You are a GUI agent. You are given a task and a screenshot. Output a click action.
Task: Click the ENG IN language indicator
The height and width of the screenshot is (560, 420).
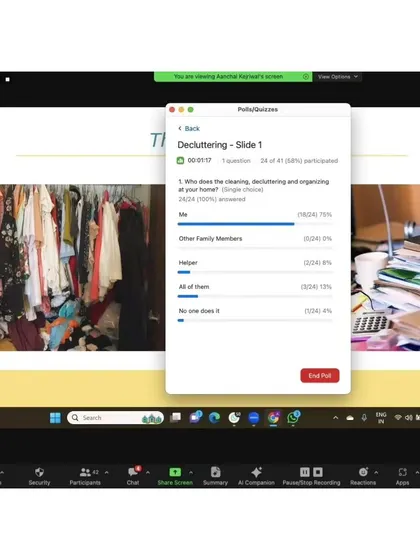tap(381, 418)
